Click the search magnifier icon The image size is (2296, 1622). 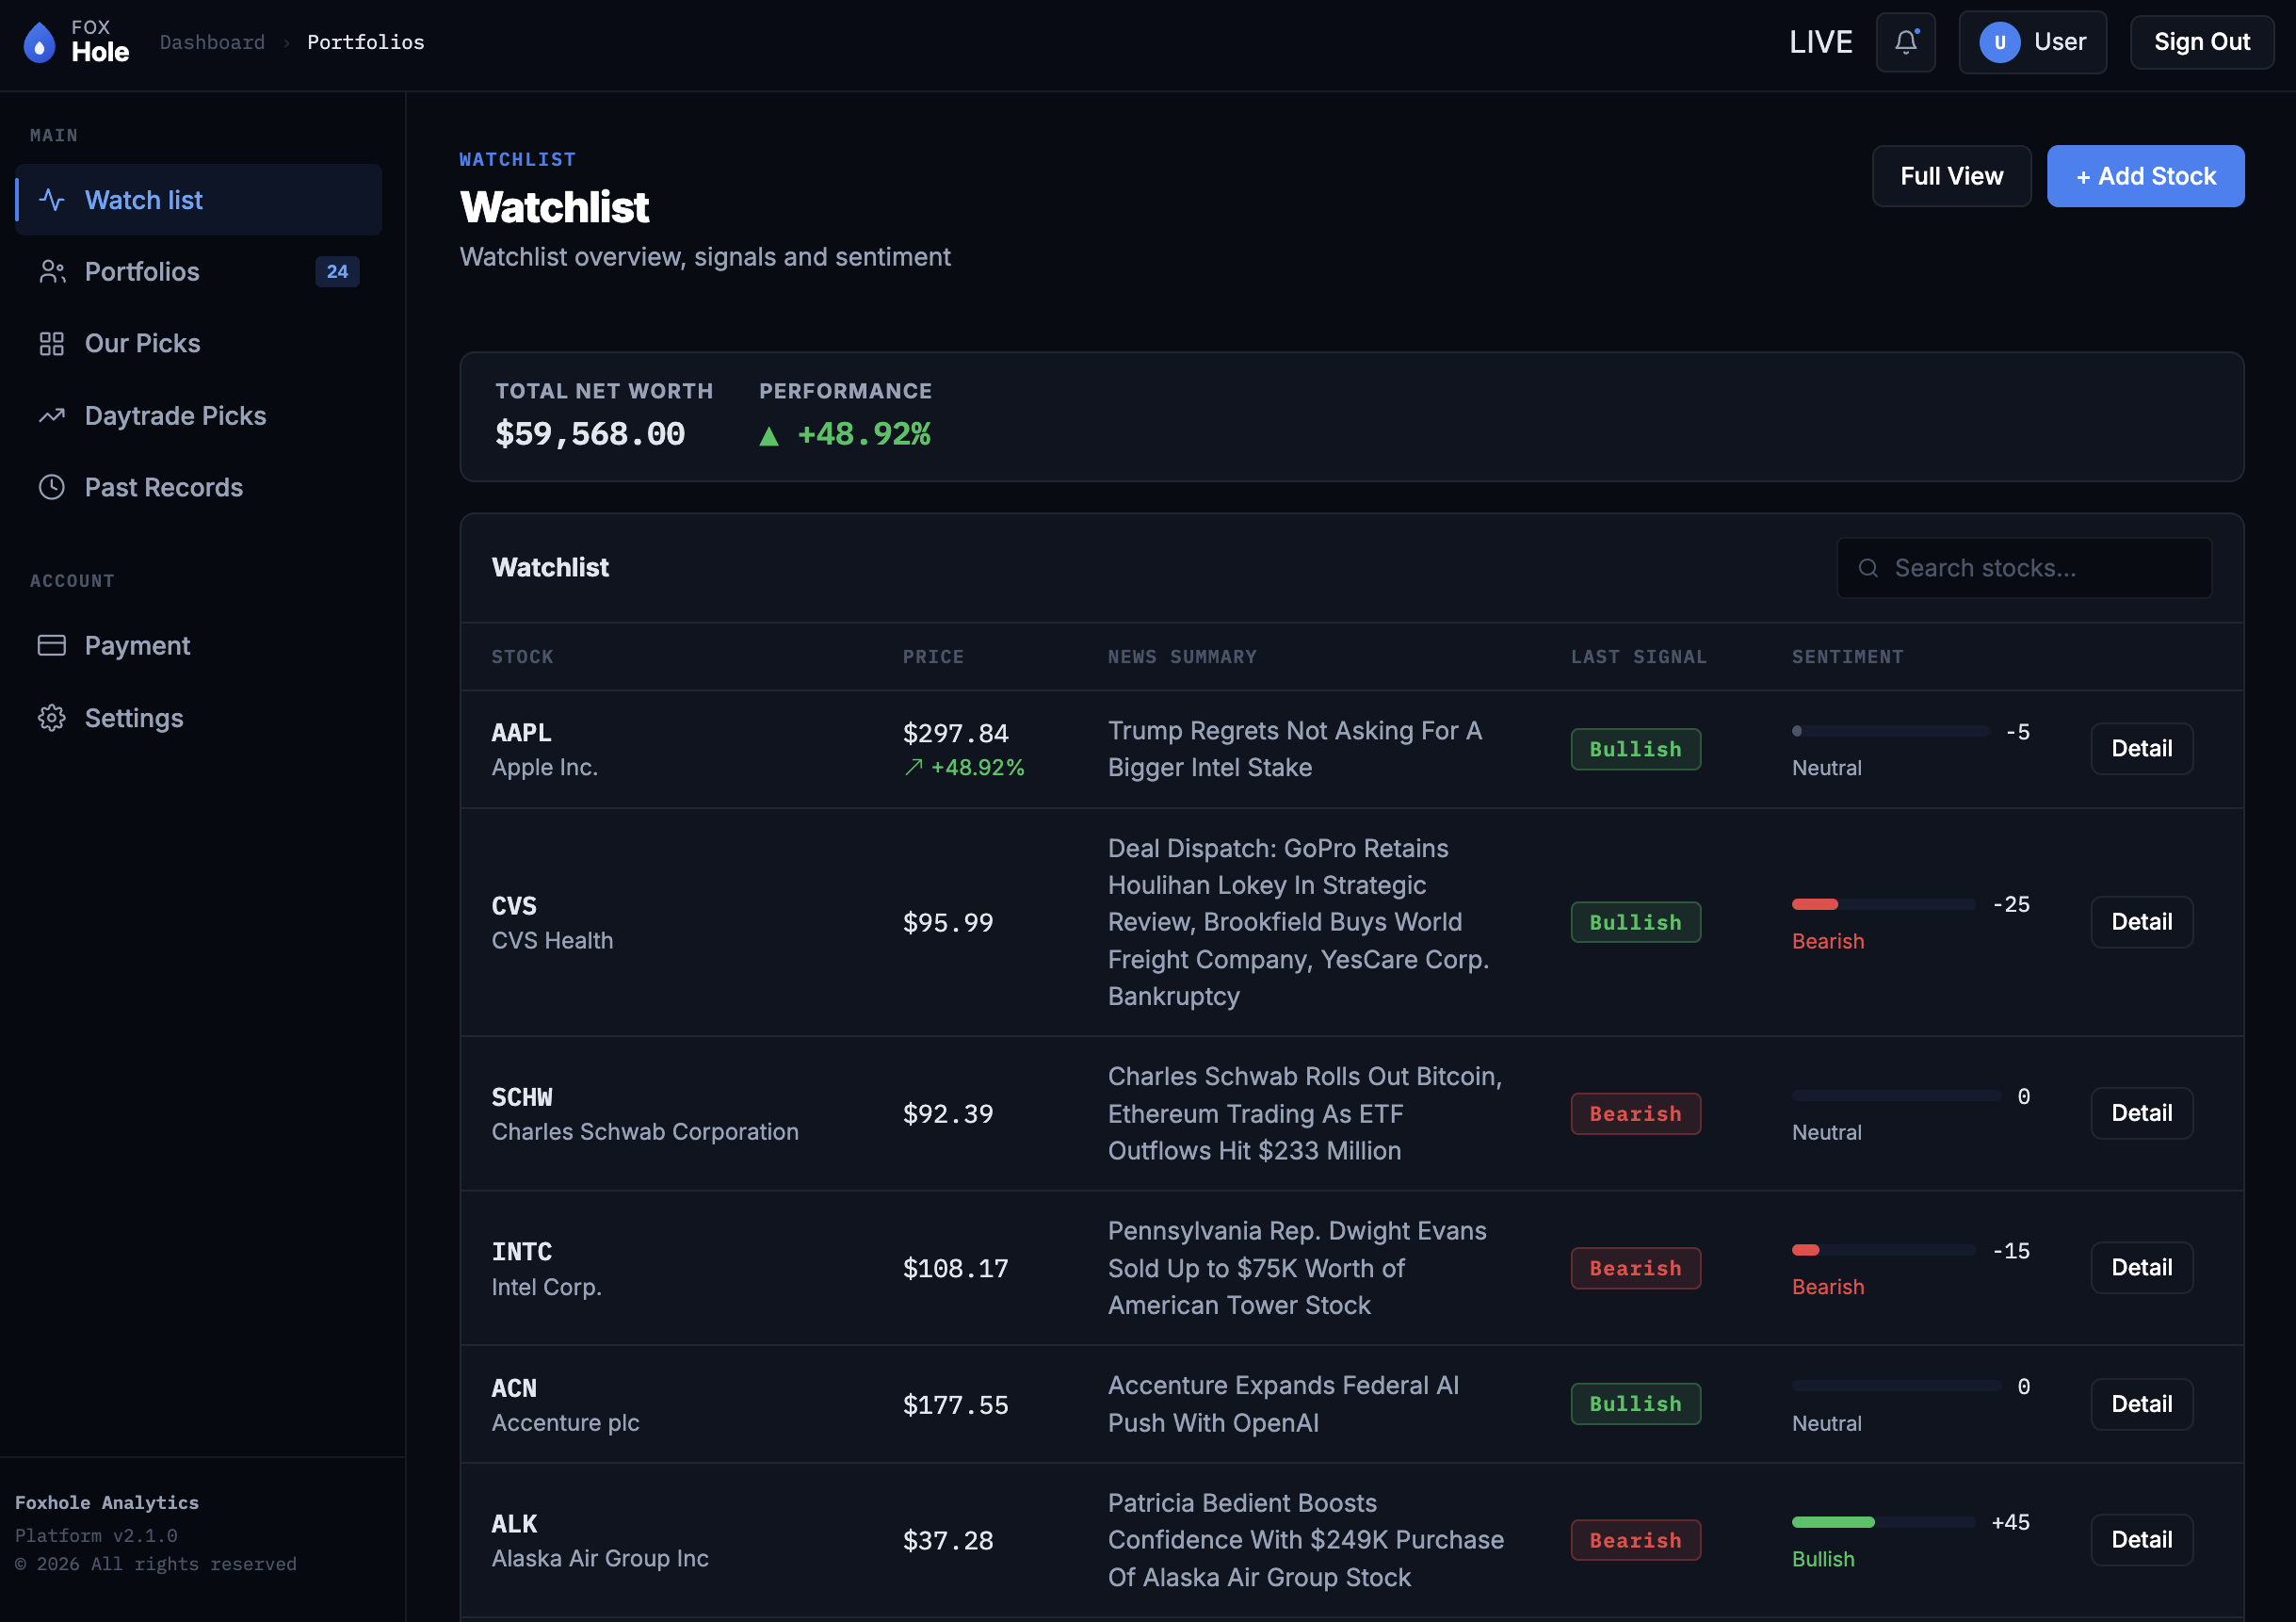tap(1868, 568)
